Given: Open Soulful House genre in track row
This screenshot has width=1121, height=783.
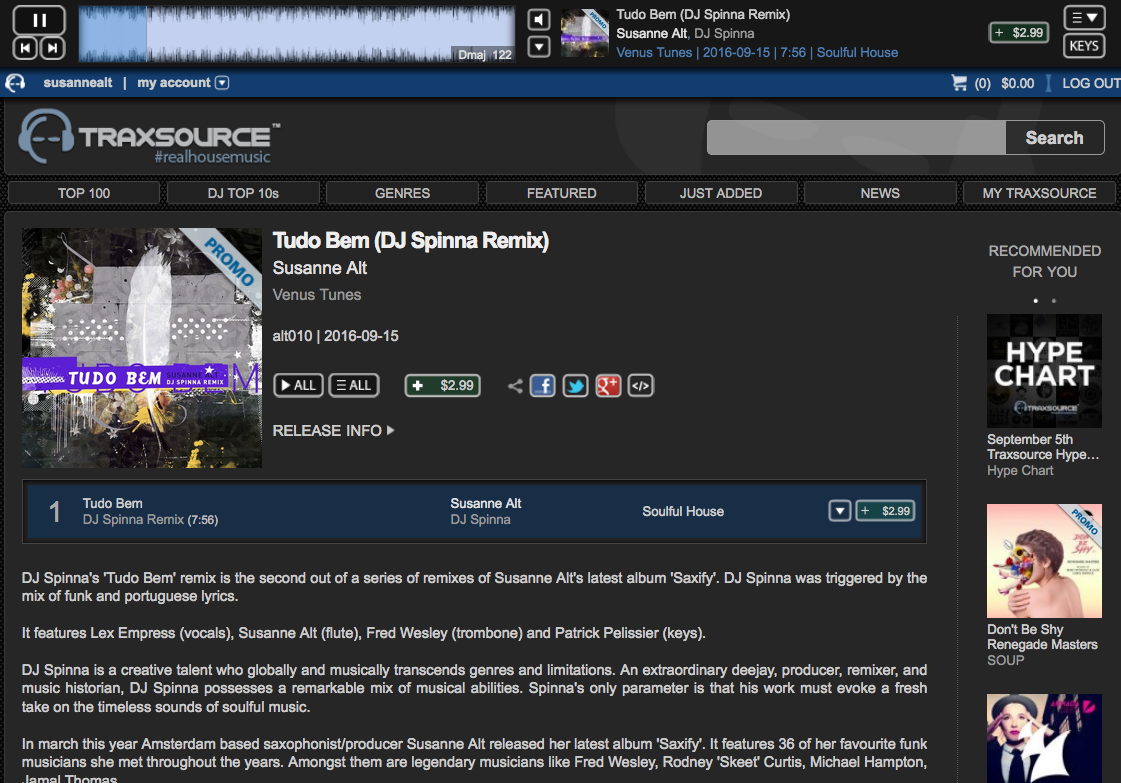Looking at the screenshot, I should point(683,511).
